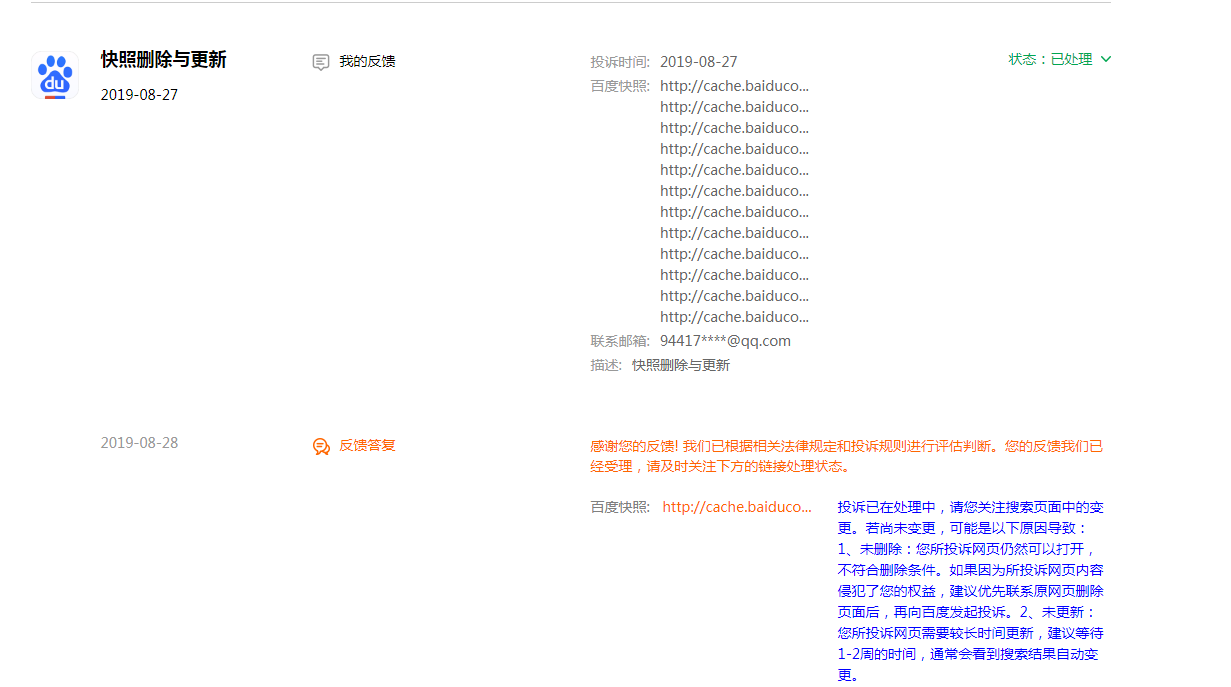Click the orange 反馈答复 chat icon
Viewport: 1231px width, 687px height.
(x=321, y=446)
